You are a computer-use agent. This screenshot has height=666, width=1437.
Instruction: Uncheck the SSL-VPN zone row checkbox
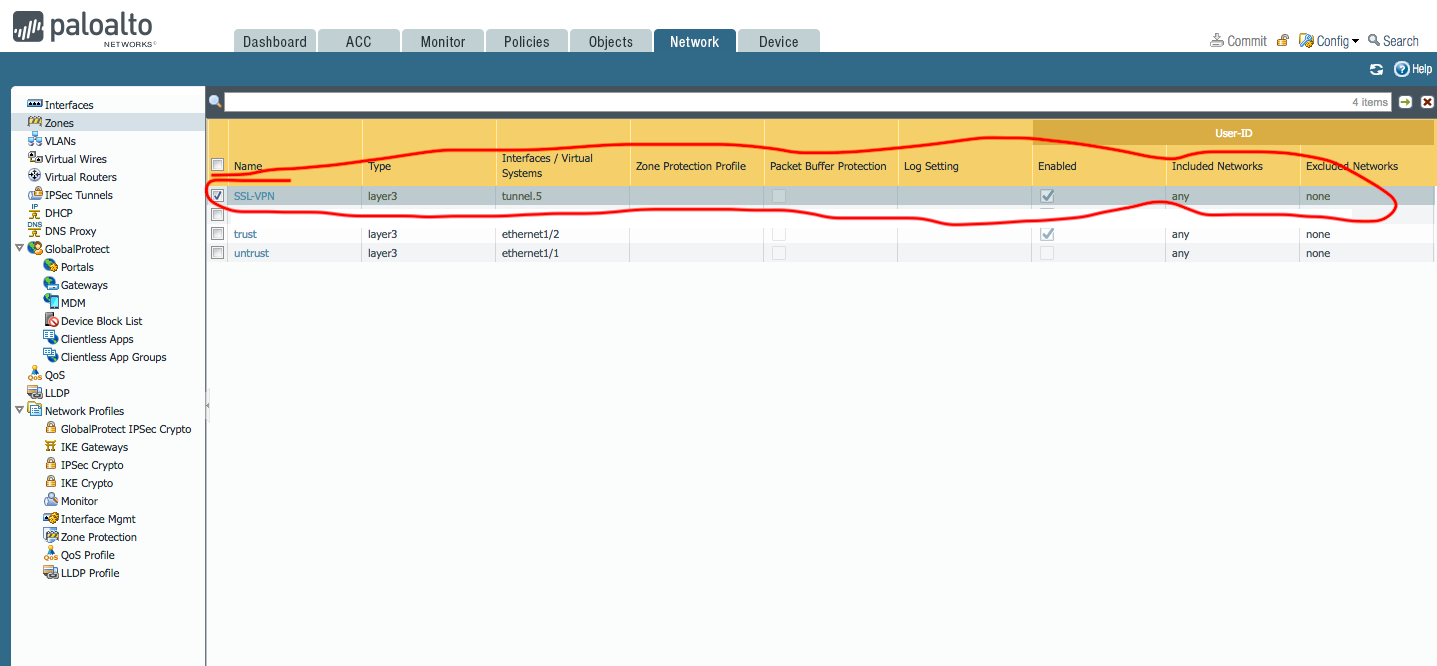(217, 196)
